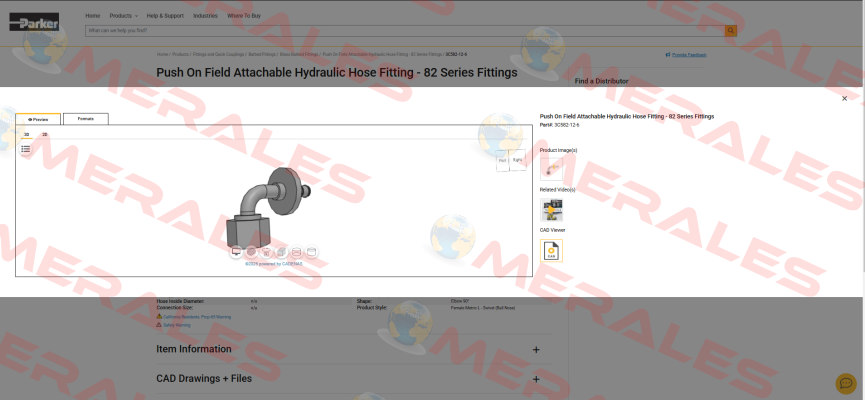Click the 'Related Video(s)' label
865x400 pixels.
(557, 190)
